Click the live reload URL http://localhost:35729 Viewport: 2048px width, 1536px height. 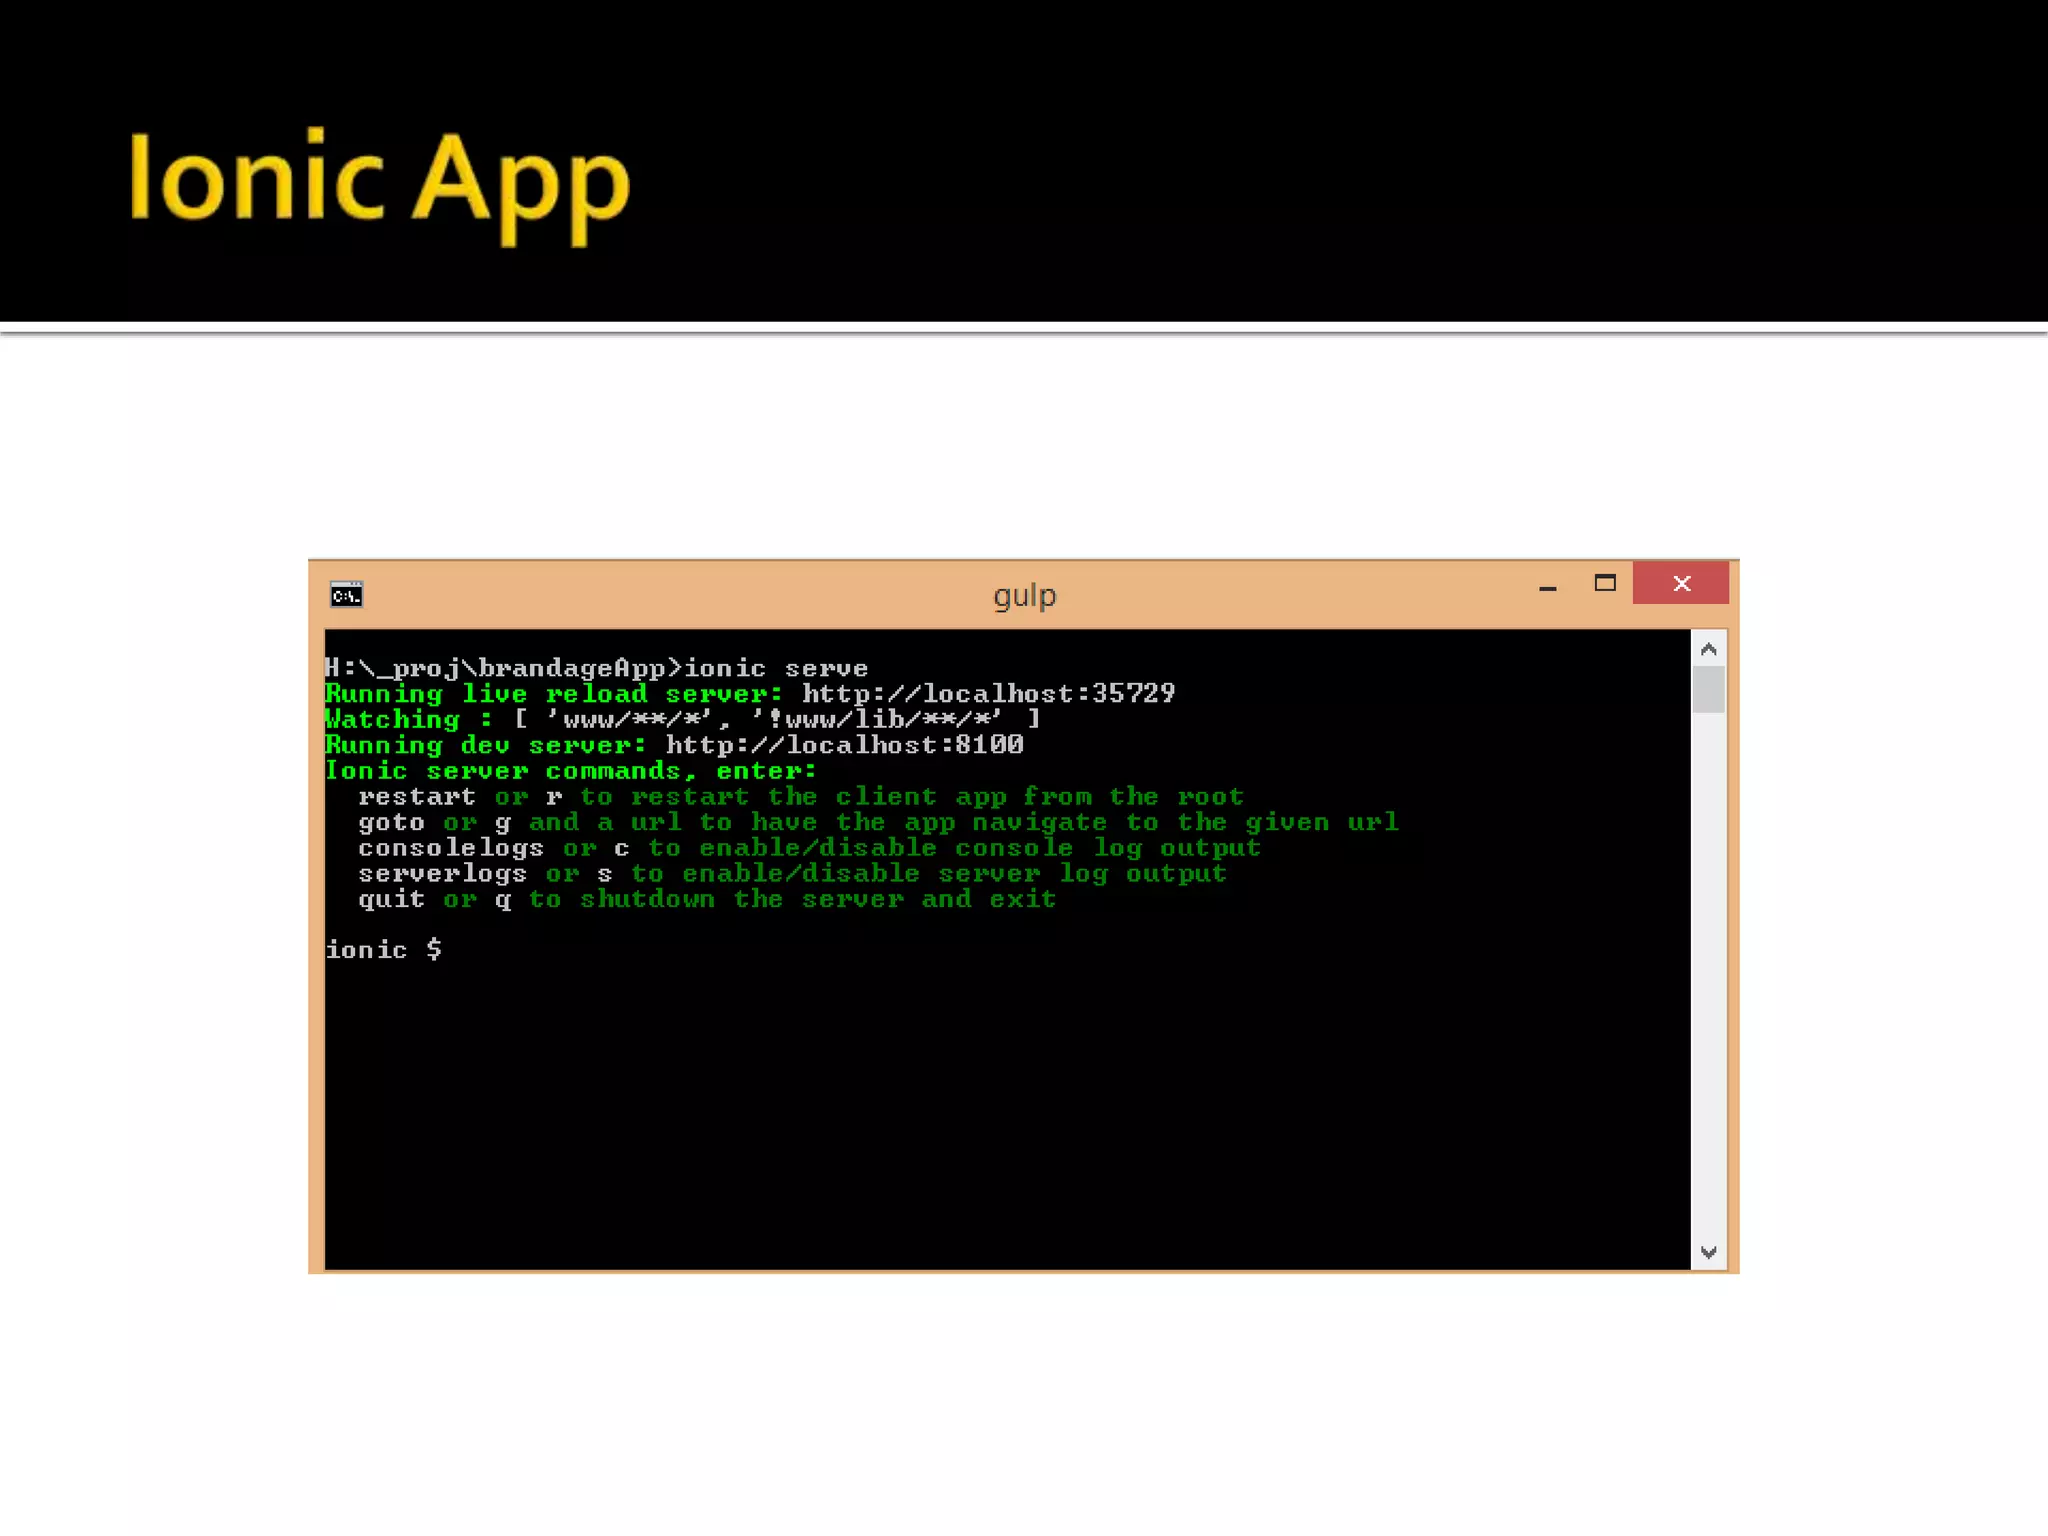[988, 693]
